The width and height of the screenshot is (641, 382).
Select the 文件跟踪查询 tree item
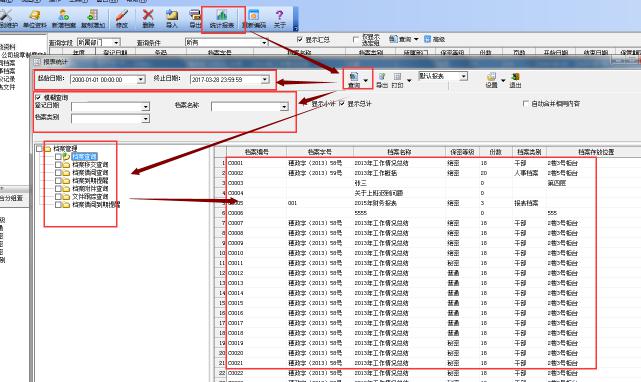90,196
